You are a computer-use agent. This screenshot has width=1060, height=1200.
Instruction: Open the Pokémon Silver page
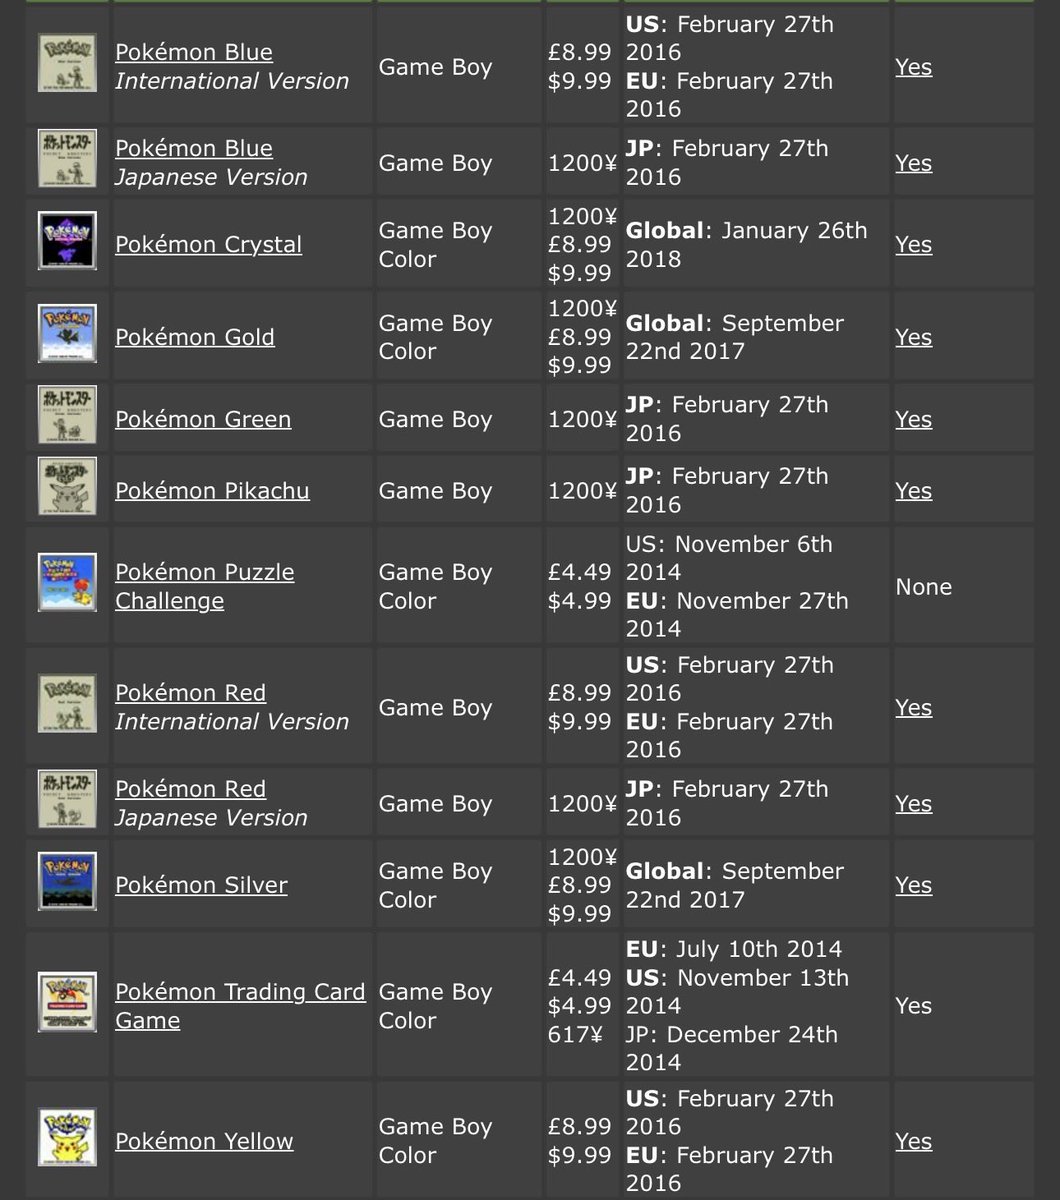[201, 885]
